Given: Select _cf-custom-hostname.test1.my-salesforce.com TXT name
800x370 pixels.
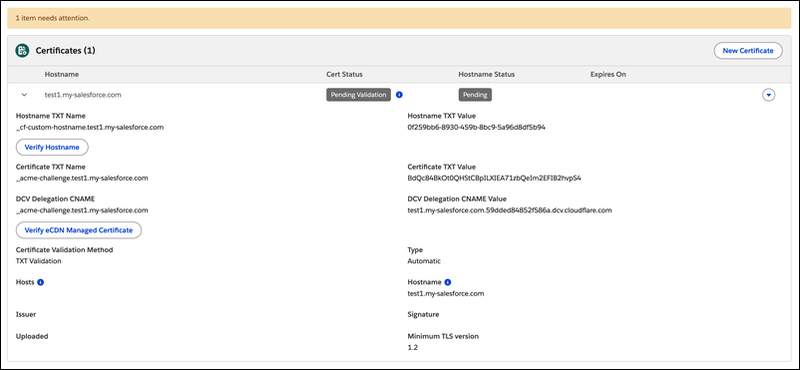Looking at the screenshot, I should [90, 128].
